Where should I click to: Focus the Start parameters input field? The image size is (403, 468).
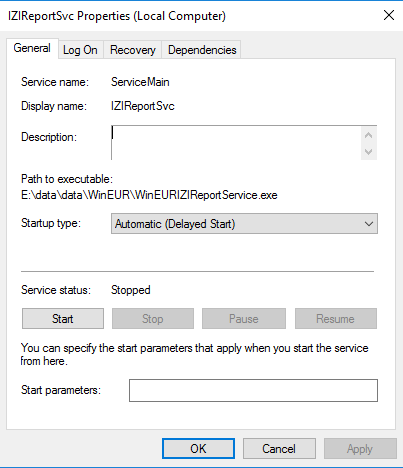[x=253, y=390]
